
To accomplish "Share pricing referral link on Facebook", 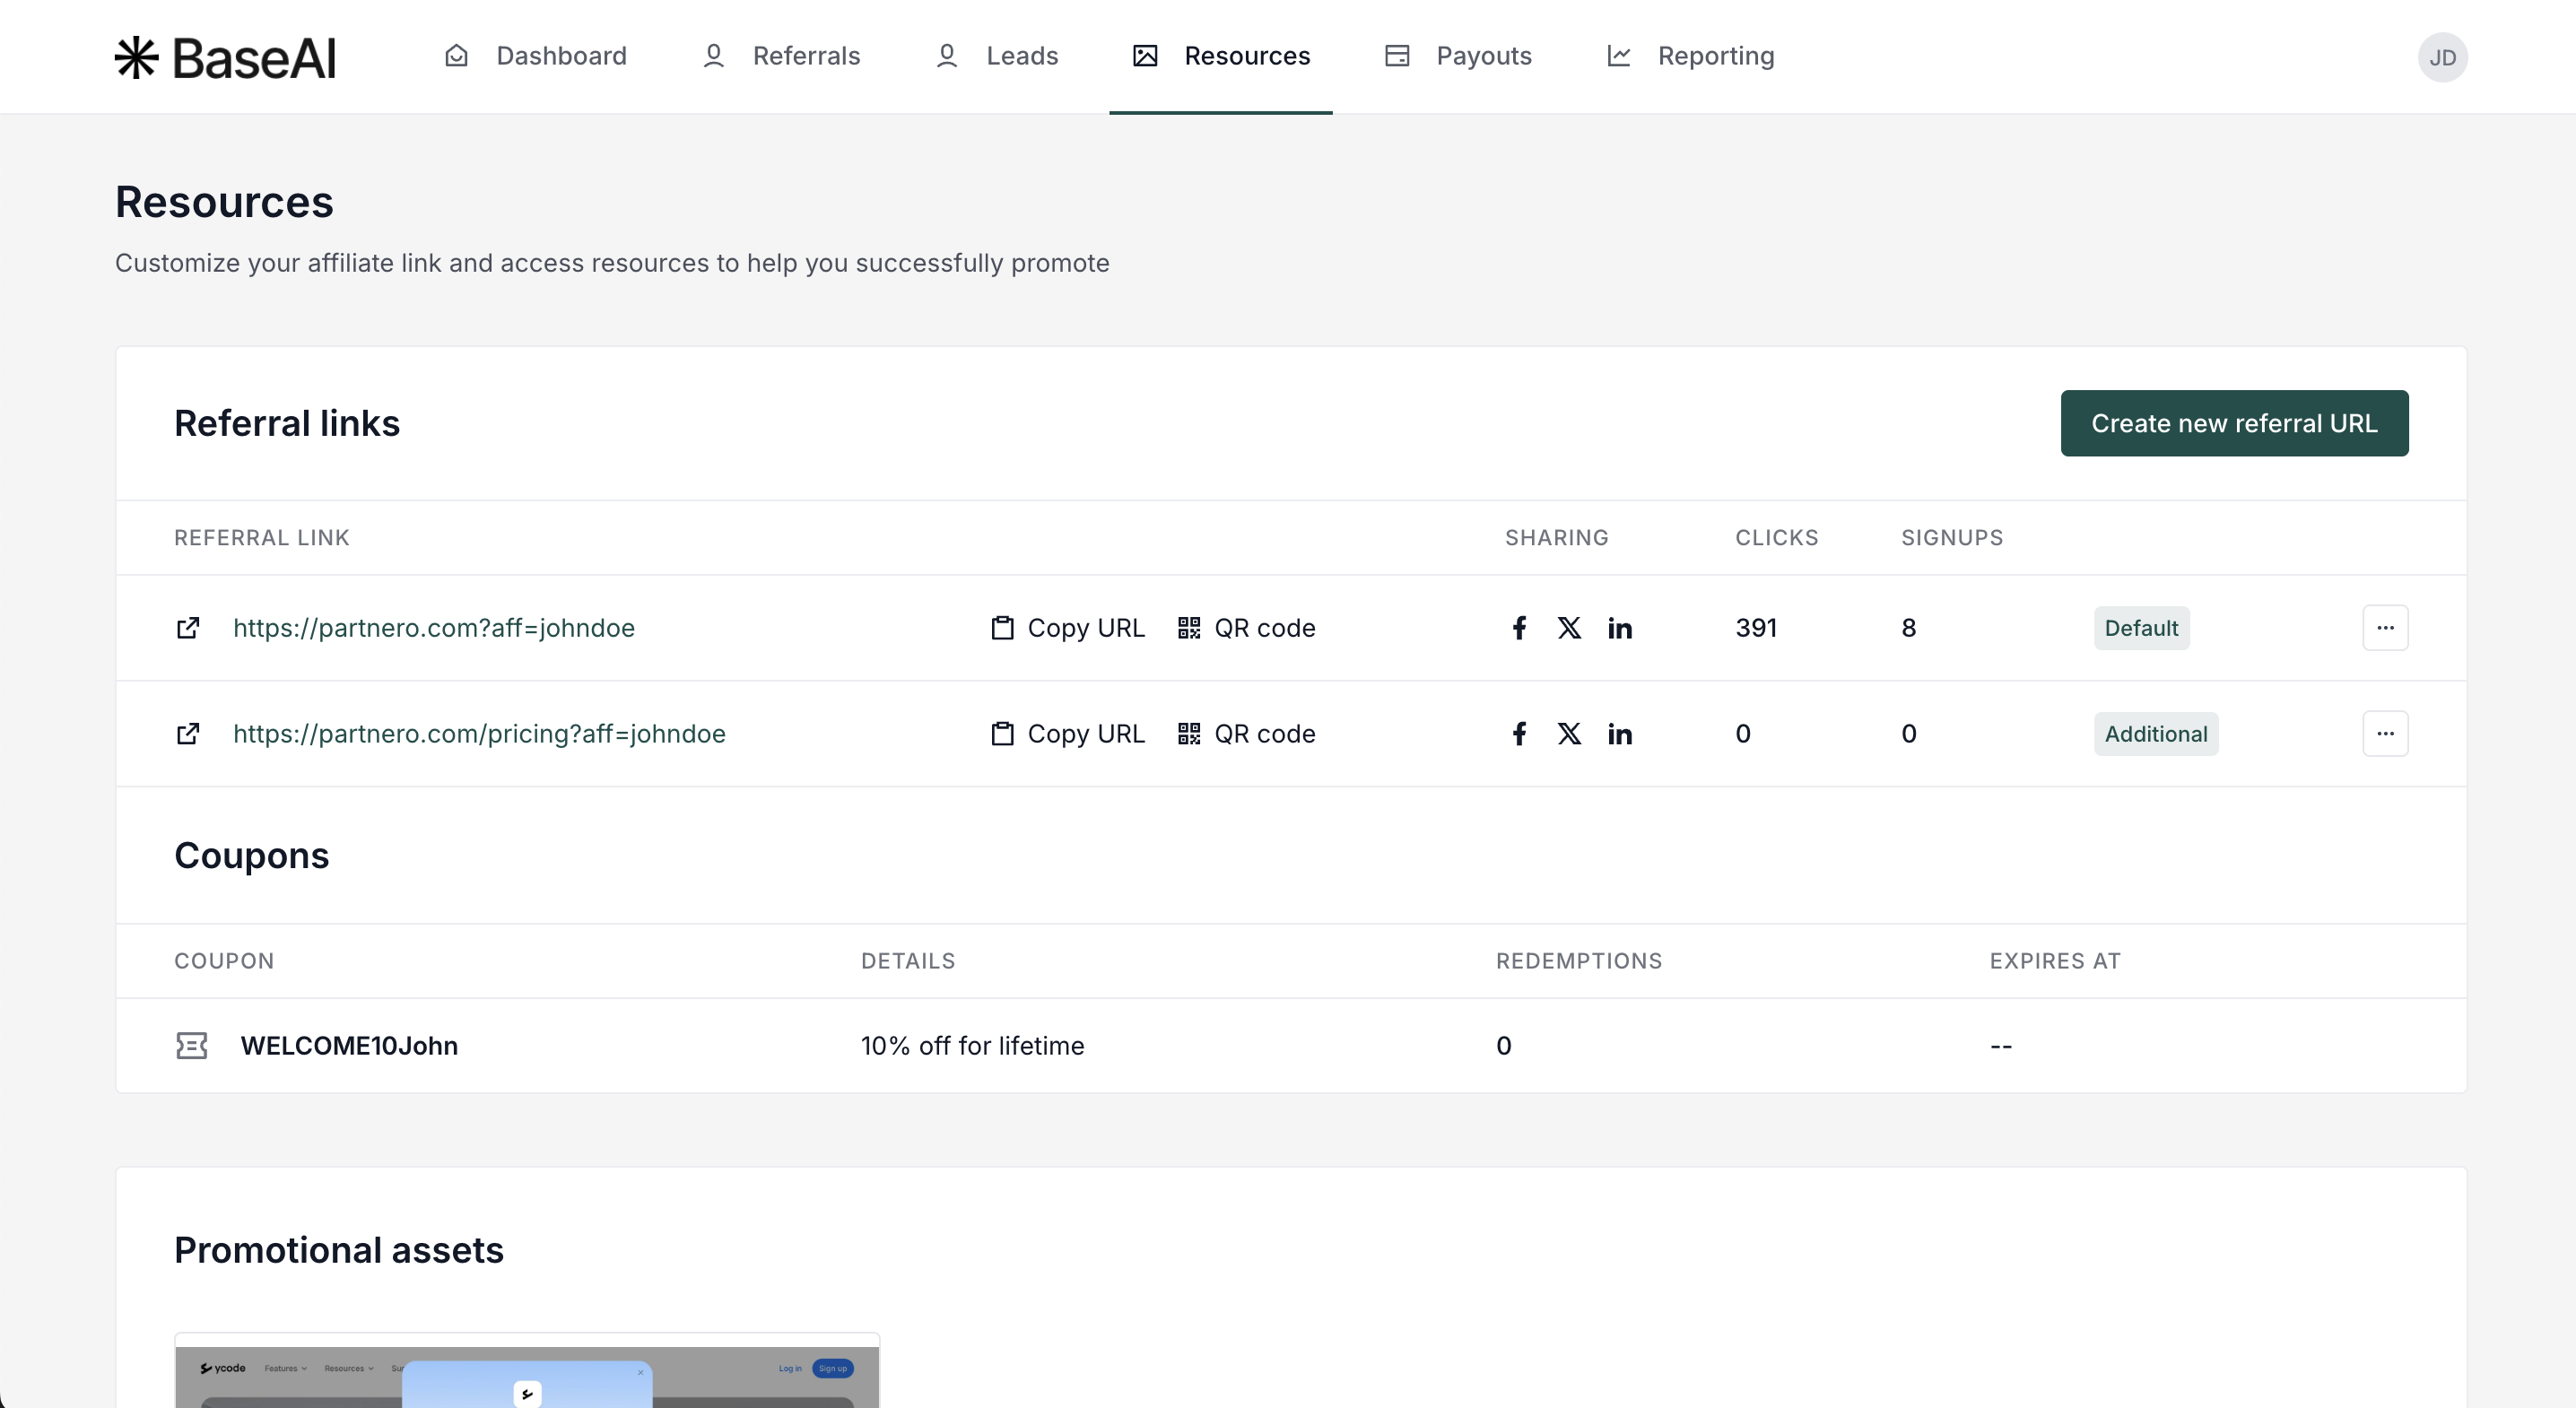I will coord(1518,734).
